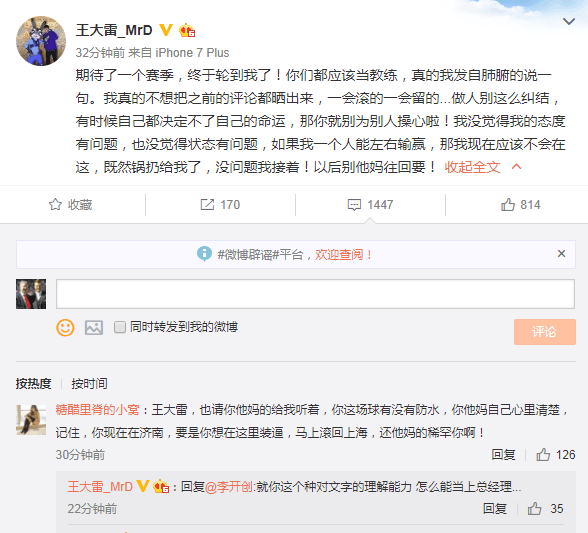
Task: Open the 欢迎查阅 link
Action: coord(343,255)
